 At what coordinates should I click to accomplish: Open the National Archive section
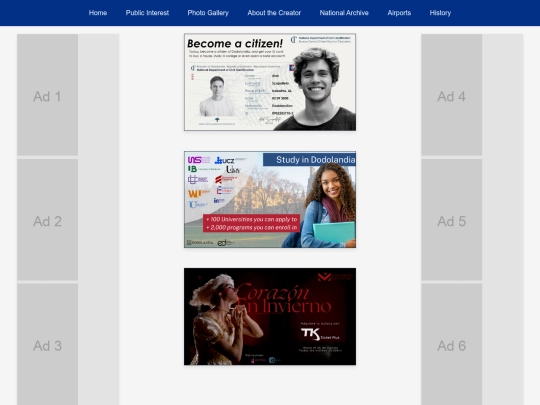[x=344, y=13]
